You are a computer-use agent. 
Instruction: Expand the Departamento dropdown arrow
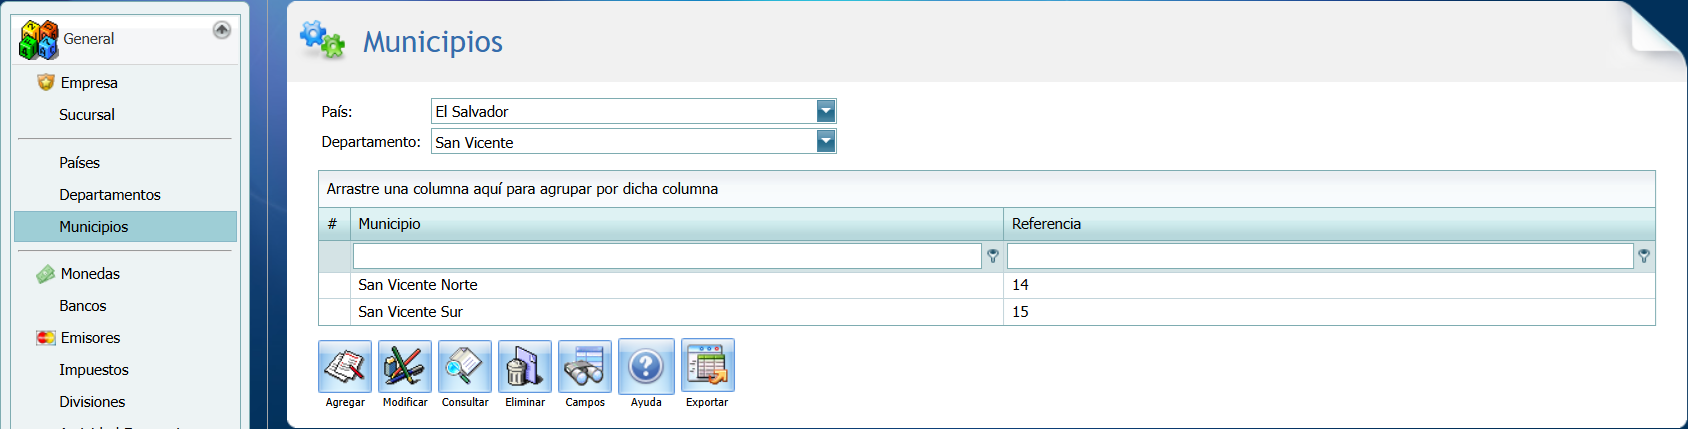(x=826, y=142)
